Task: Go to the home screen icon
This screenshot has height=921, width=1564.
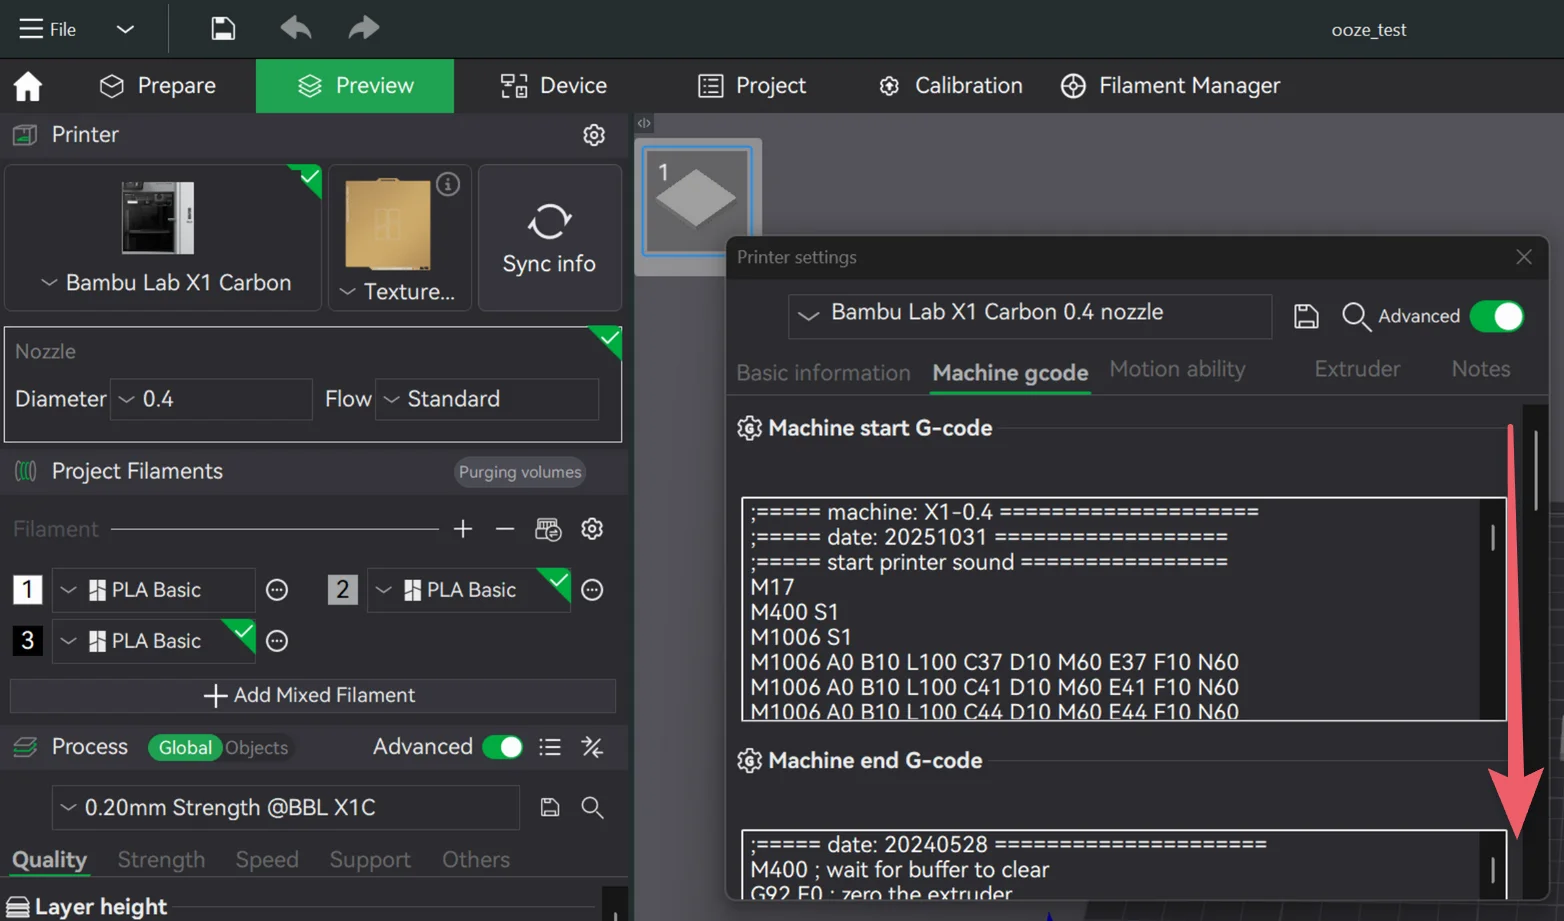Action: pos(28,86)
